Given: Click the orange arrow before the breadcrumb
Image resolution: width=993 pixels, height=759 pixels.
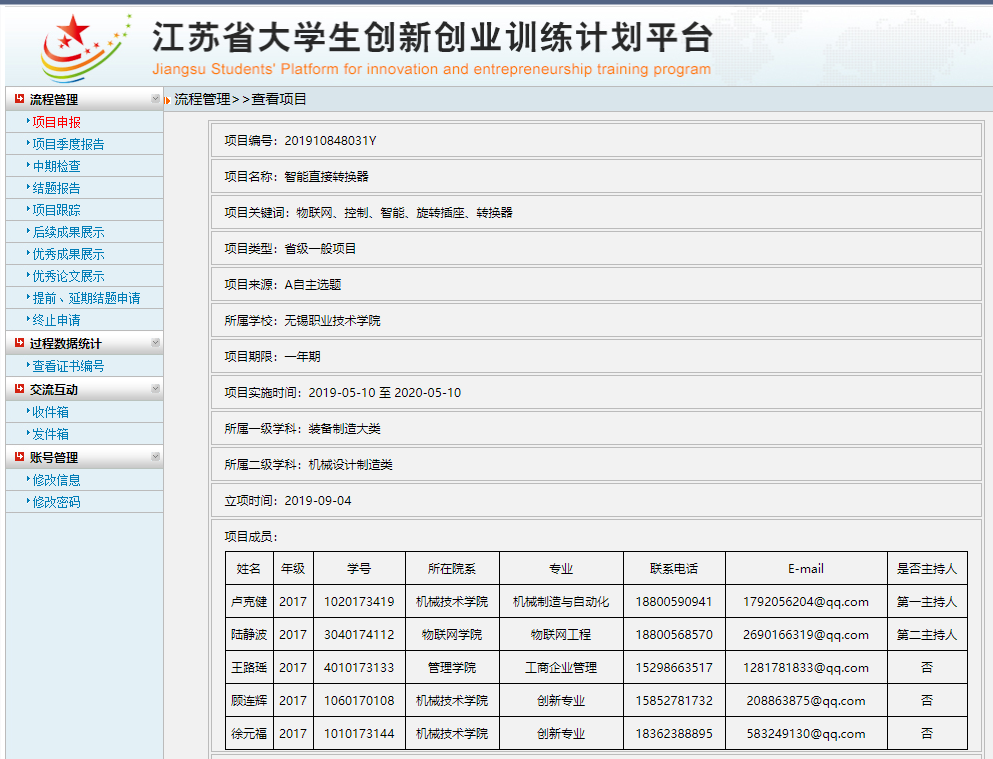Looking at the screenshot, I should [x=168, y=99].
